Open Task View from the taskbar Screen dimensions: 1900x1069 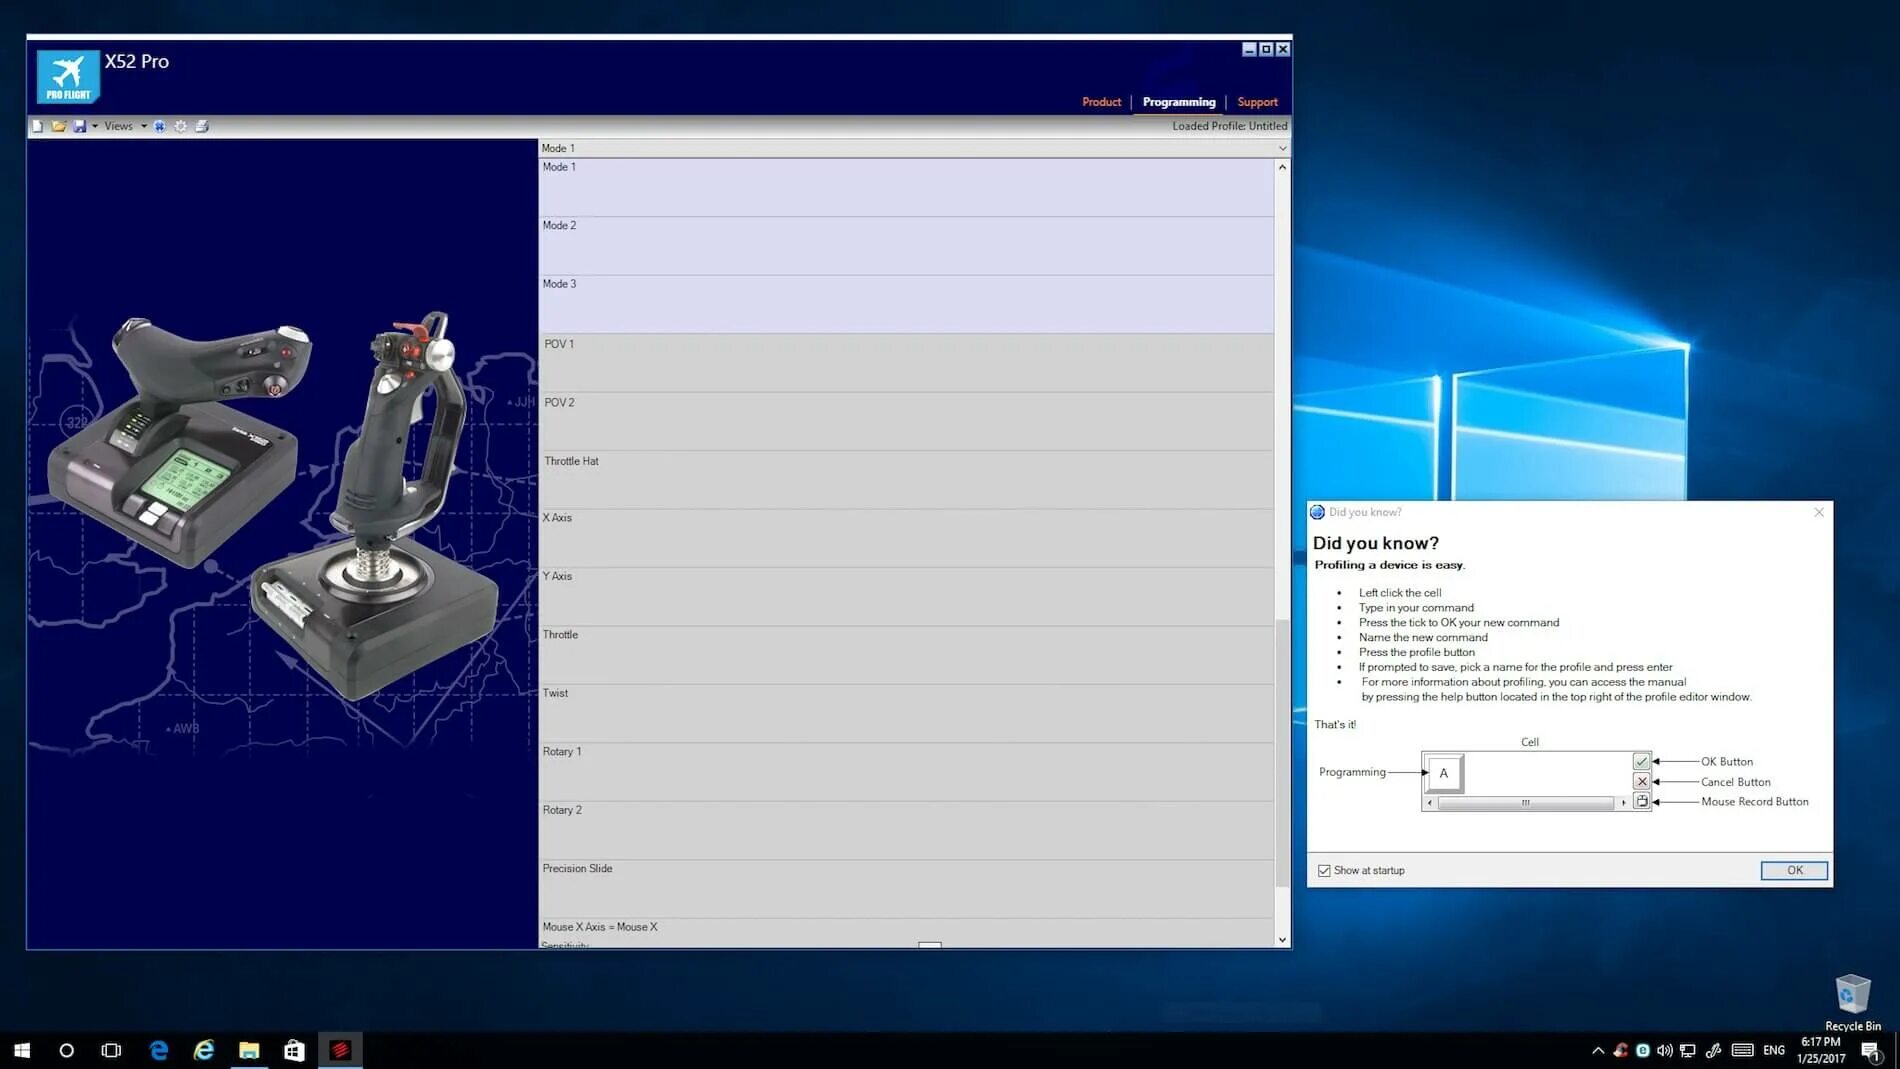(x=111, y=1050)
